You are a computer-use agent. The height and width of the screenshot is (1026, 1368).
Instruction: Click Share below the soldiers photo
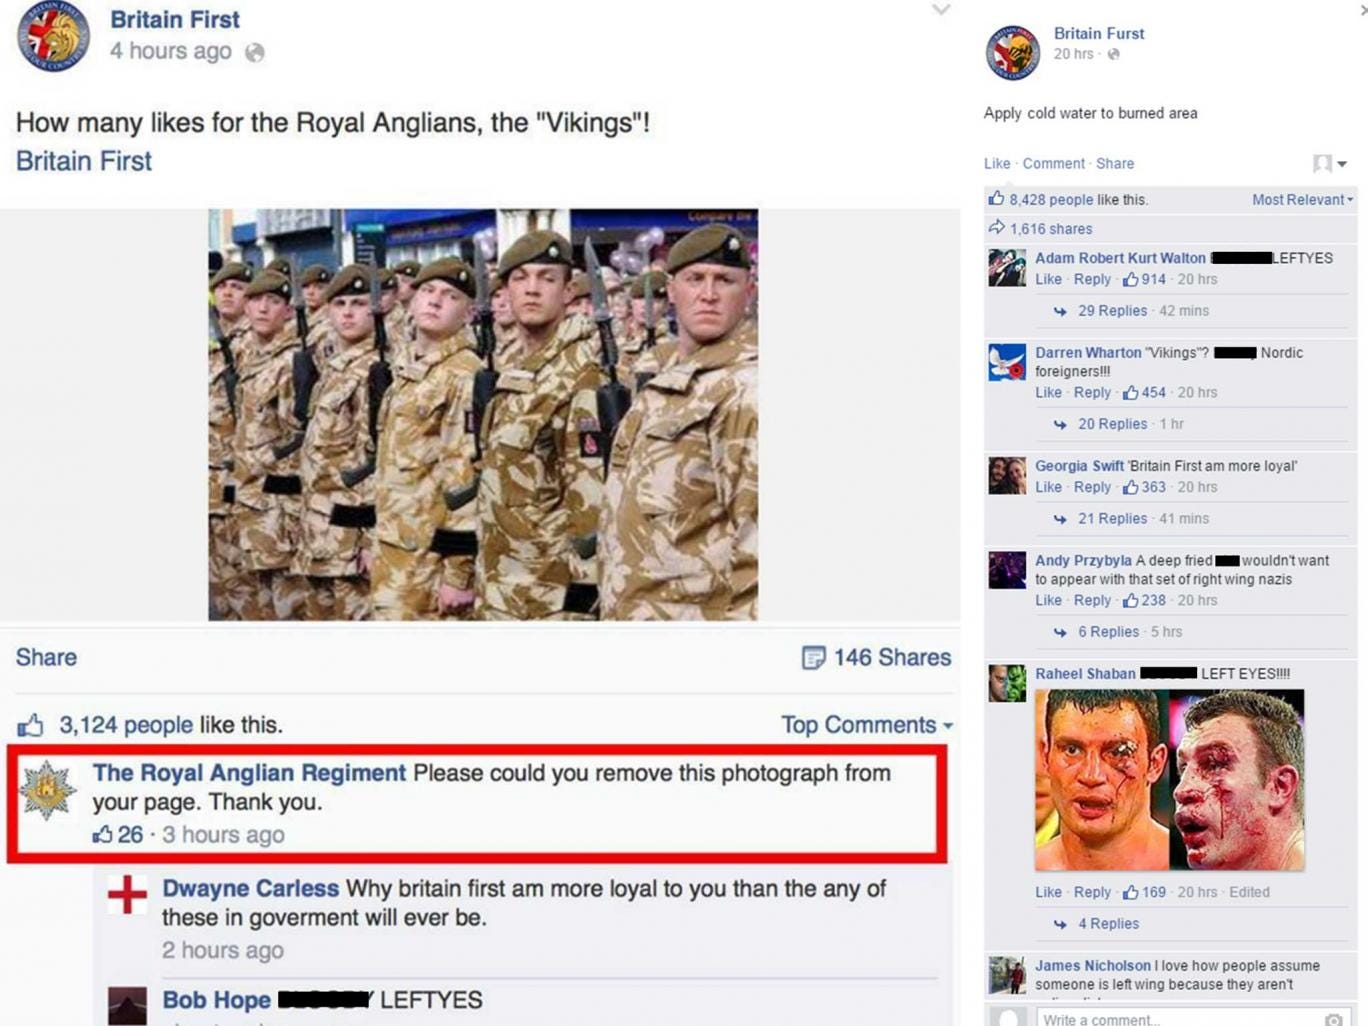[46, 657]
